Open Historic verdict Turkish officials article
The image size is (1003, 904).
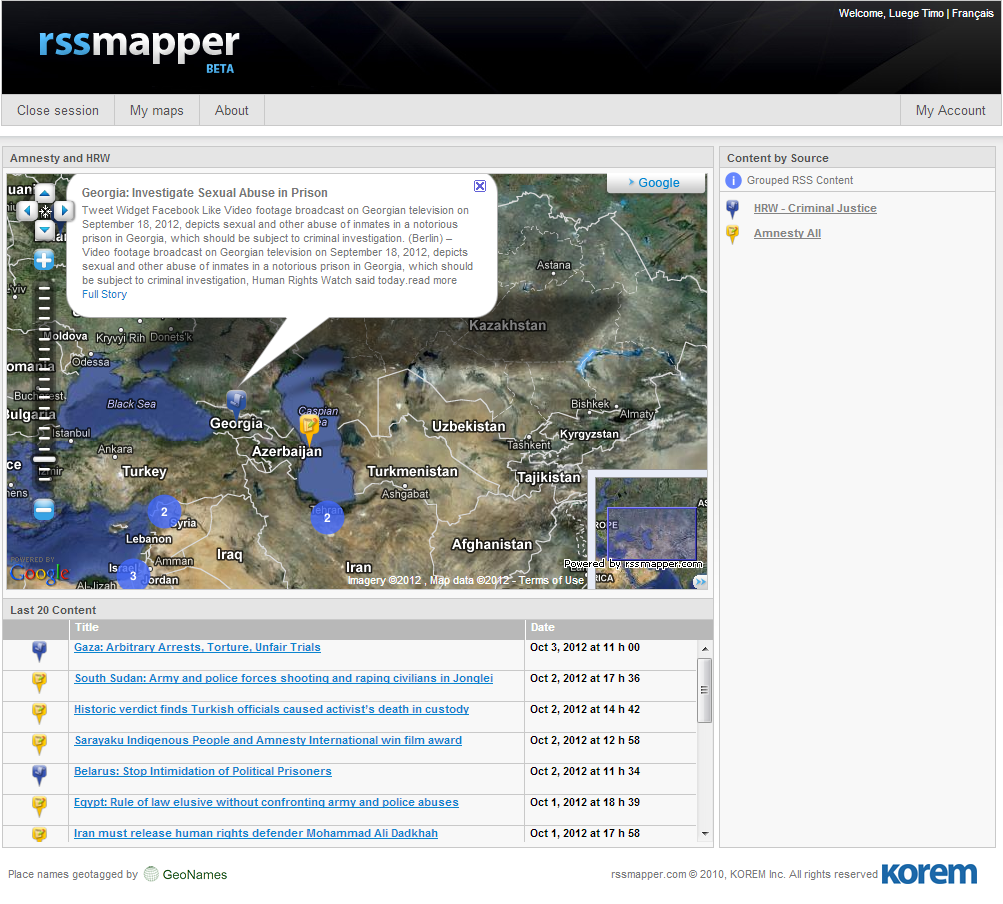pyautogui.click(x=271, y=710)
